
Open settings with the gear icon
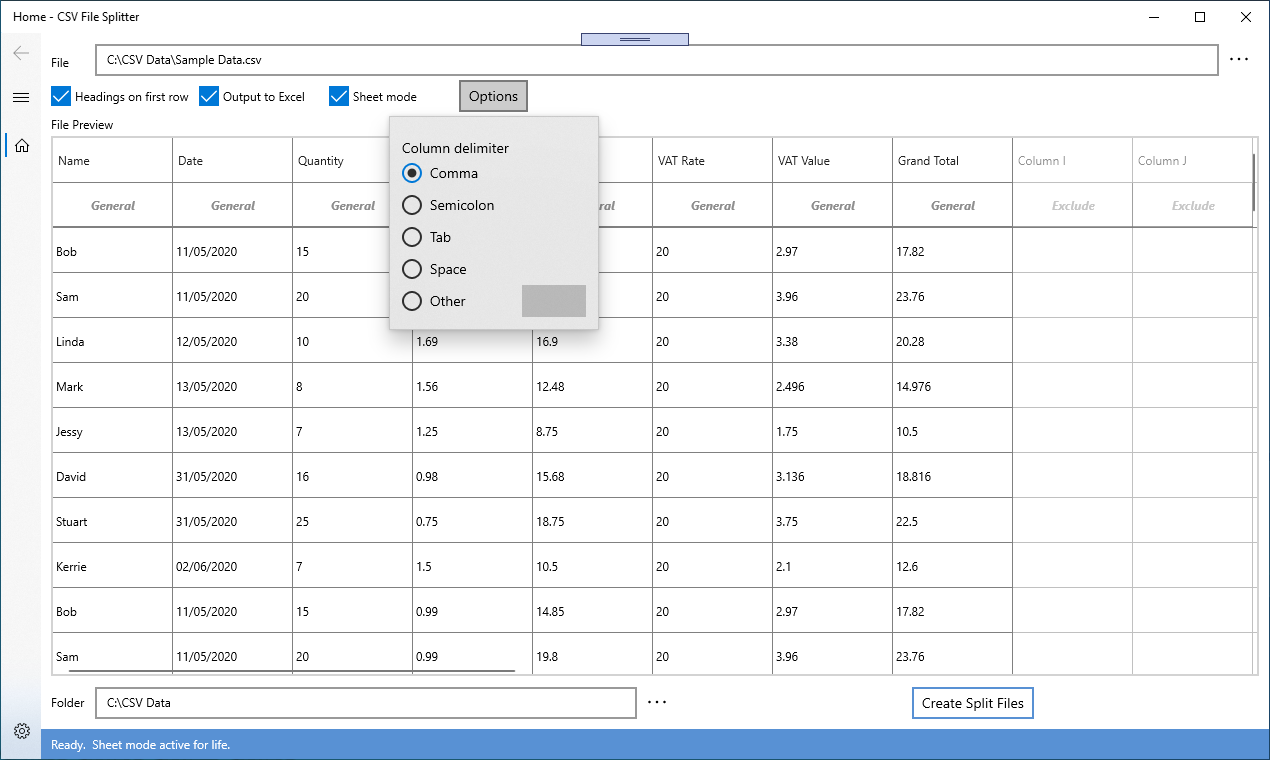click(x=21, y=731)
